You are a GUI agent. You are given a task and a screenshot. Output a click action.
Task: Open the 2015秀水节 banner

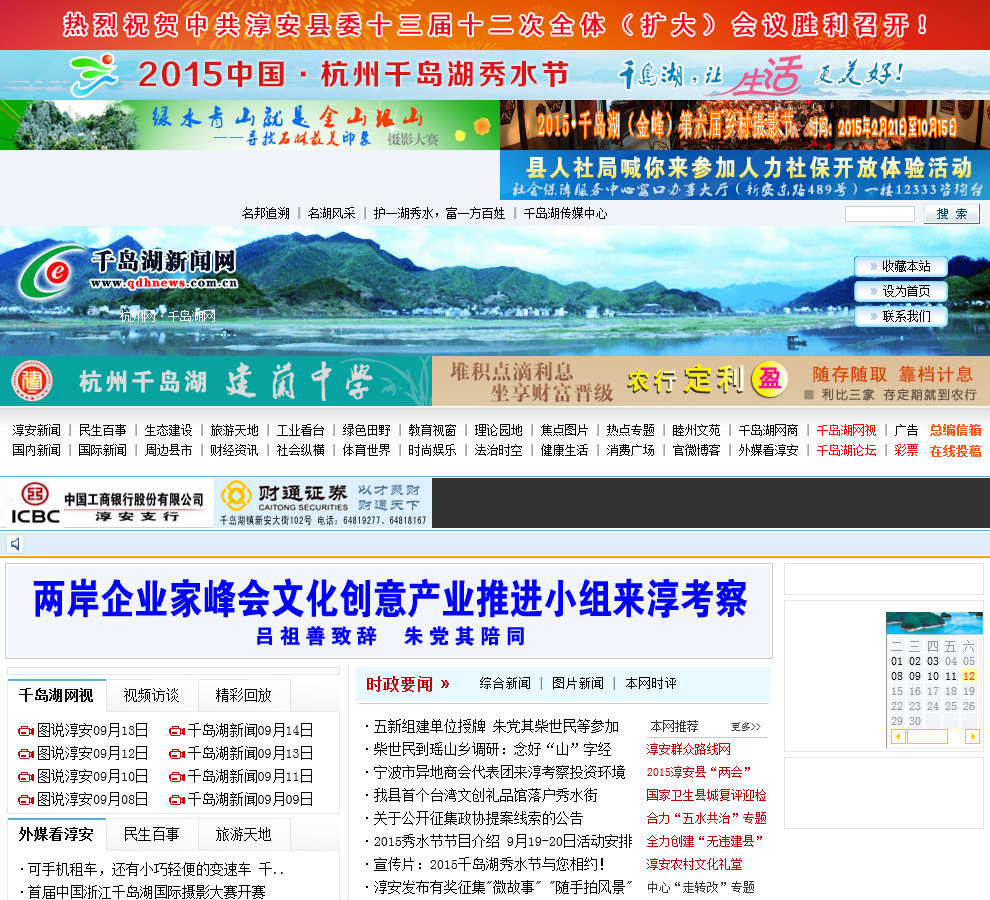[495, 75]
